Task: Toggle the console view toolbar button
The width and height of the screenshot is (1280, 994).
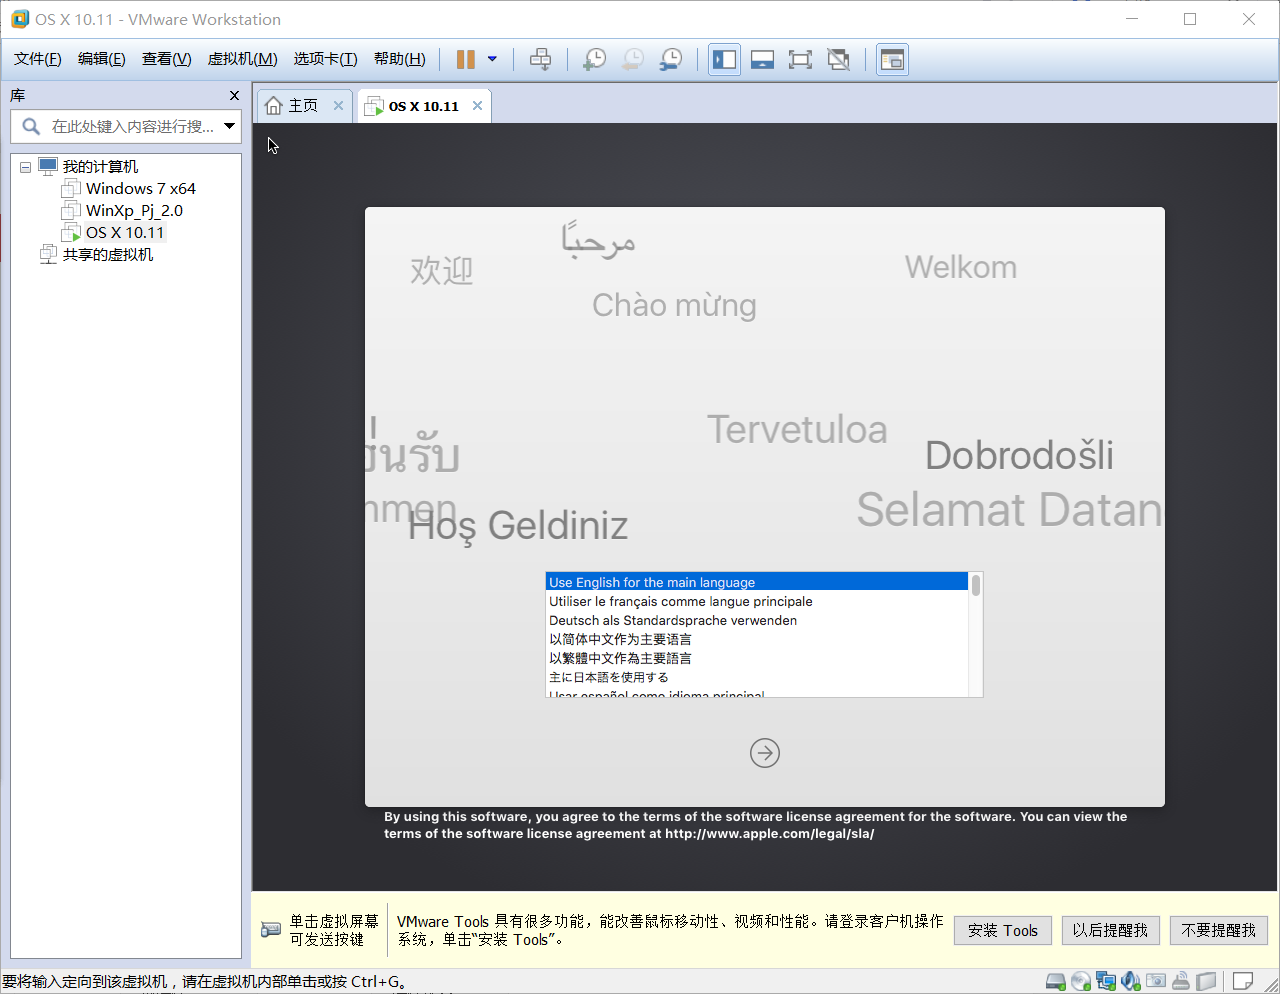Action: click(x=892, y=60)
